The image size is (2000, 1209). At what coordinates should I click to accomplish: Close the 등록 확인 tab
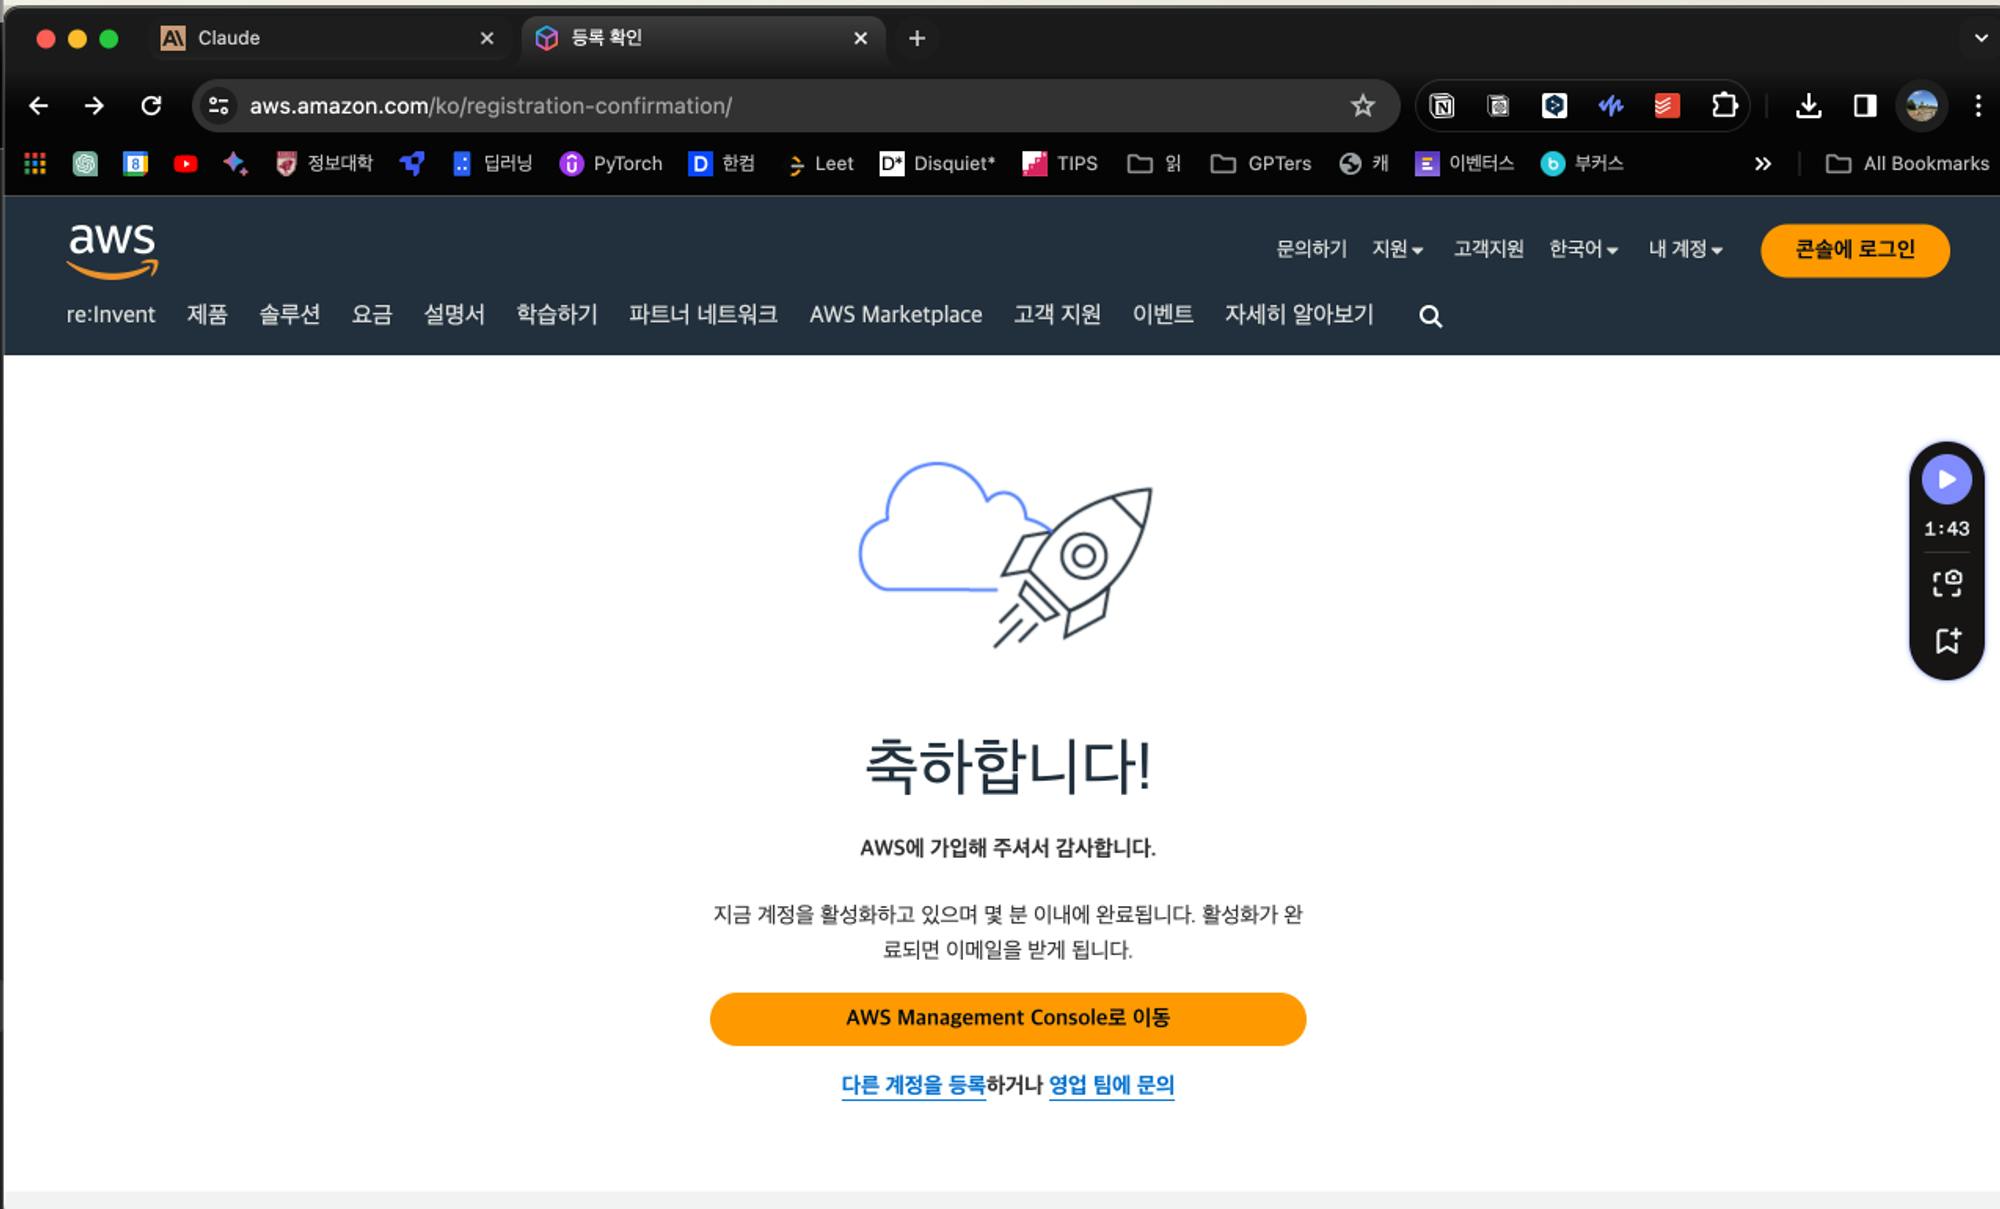click(x=860, y=38)
